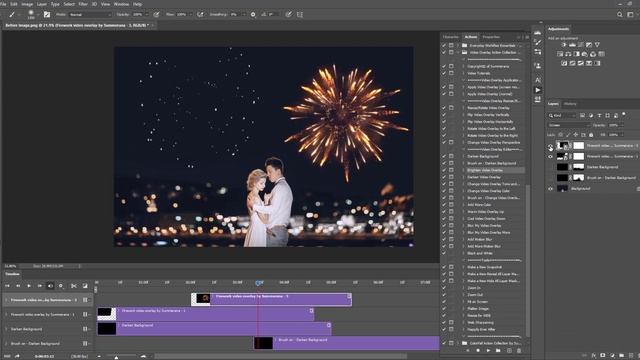Select the Brighten Video Overlay action
640x360 pixels.
(x=485, y=170)
